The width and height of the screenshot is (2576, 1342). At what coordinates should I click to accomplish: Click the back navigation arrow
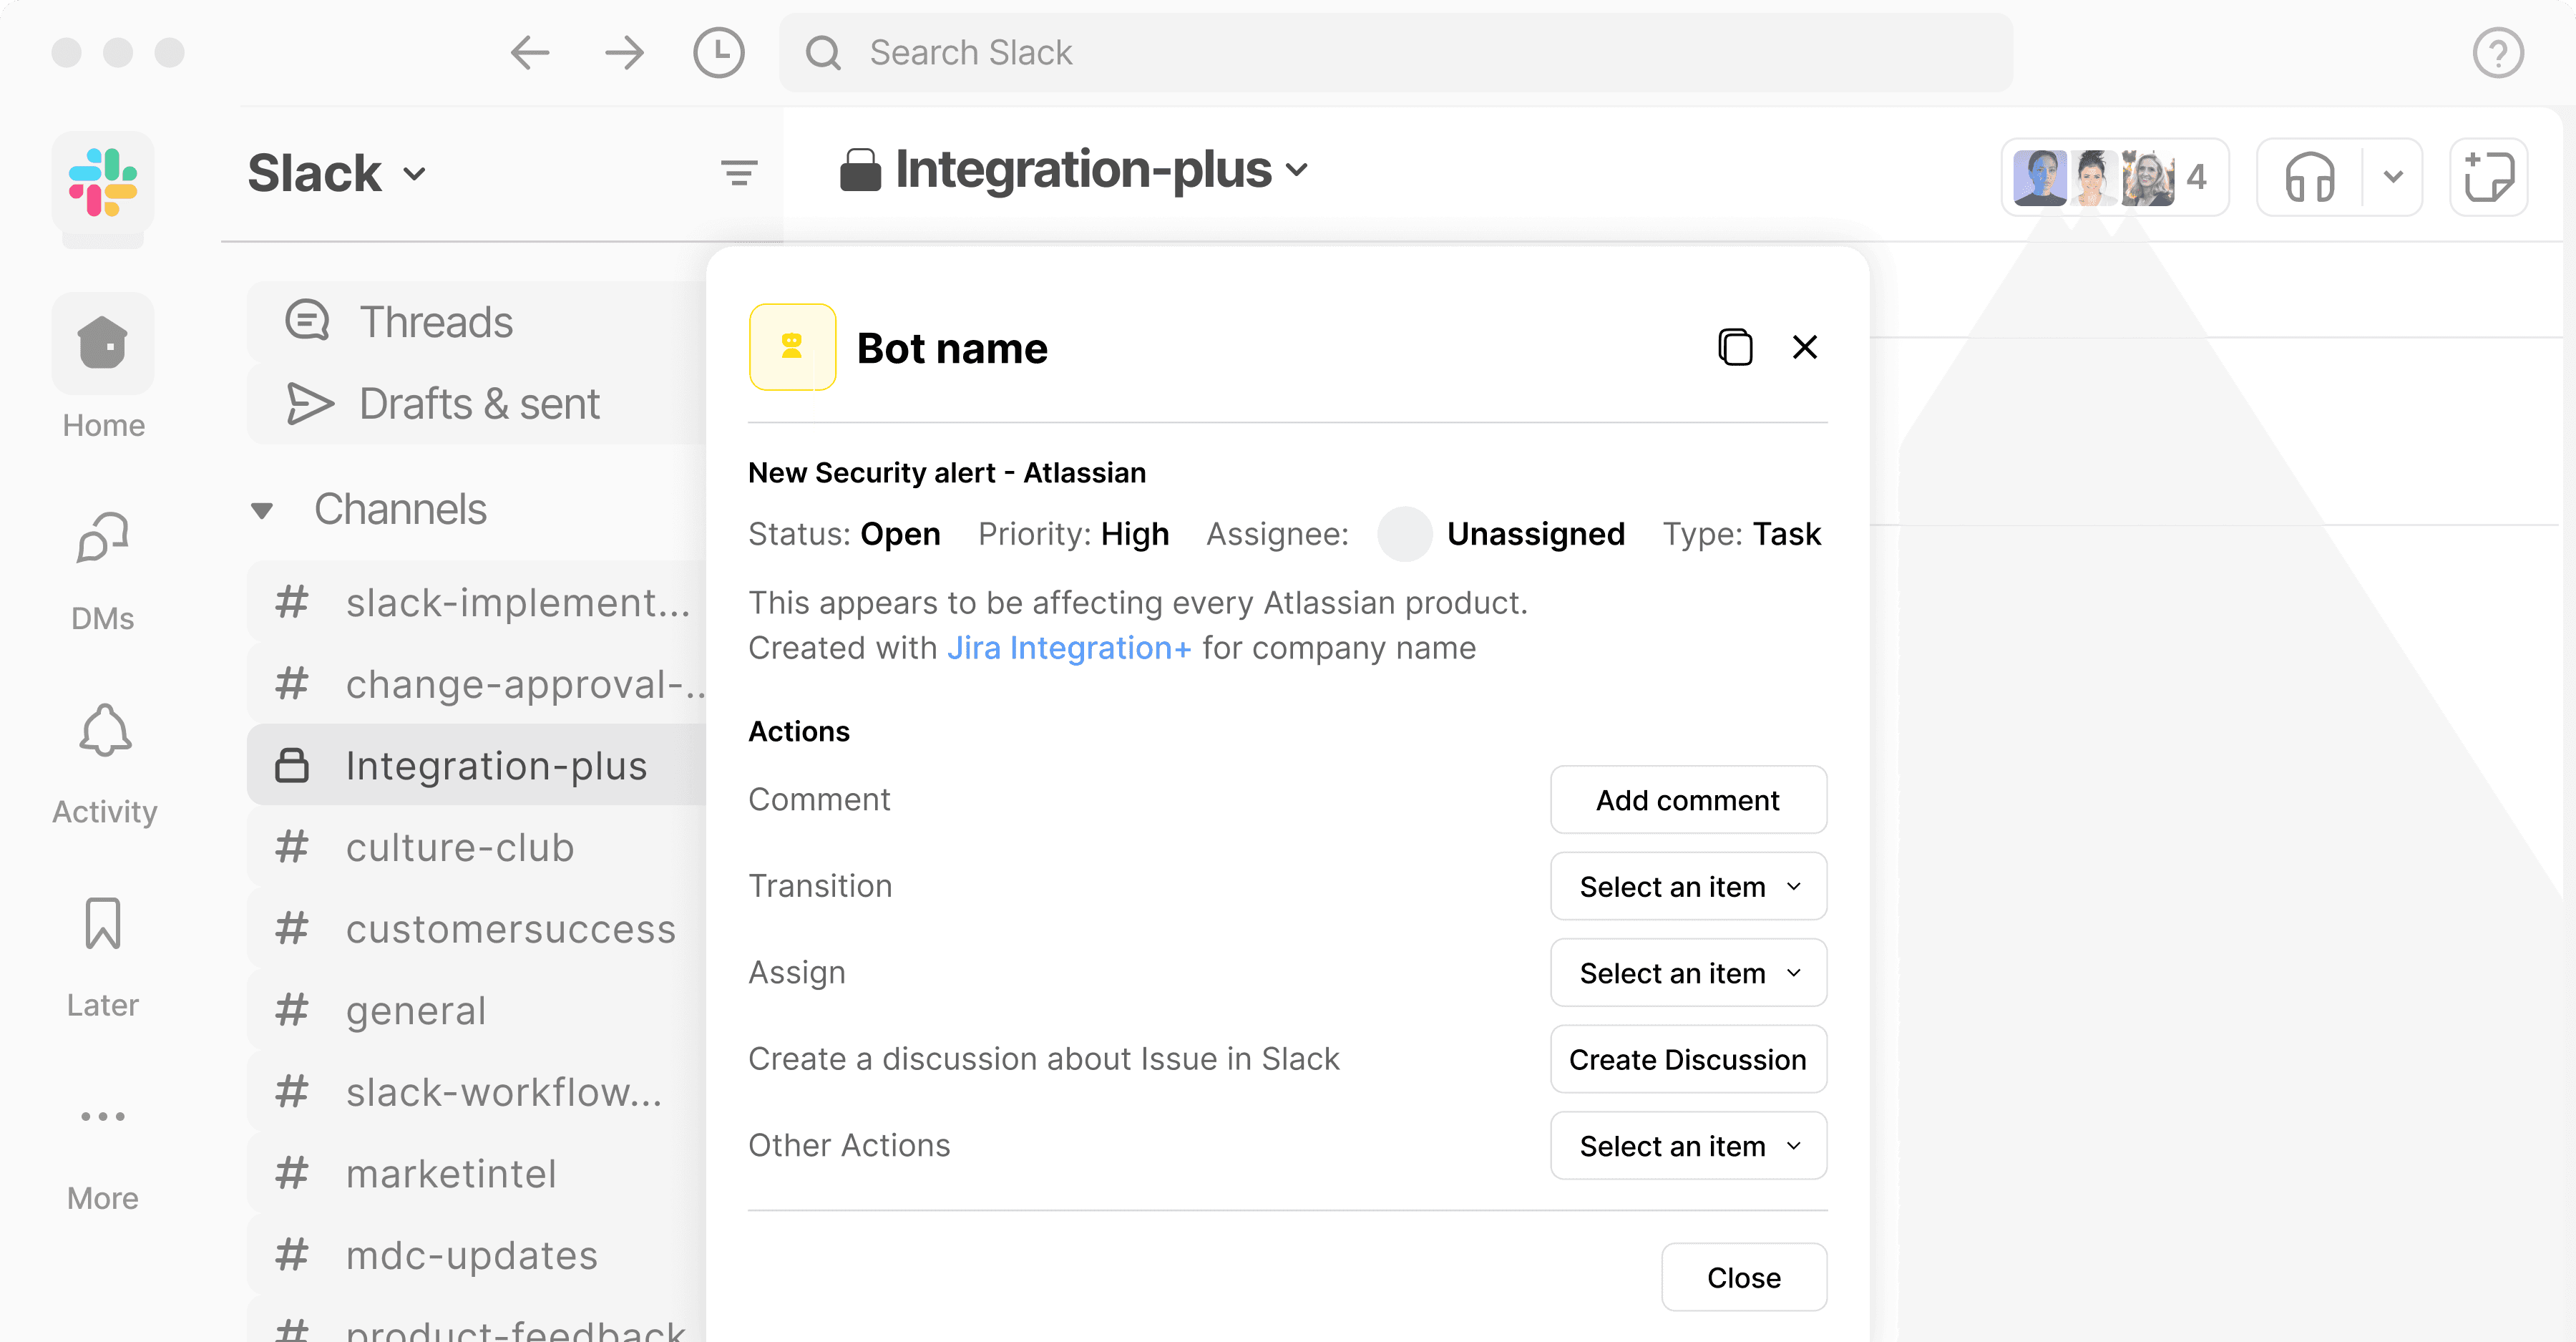(530, 52)
